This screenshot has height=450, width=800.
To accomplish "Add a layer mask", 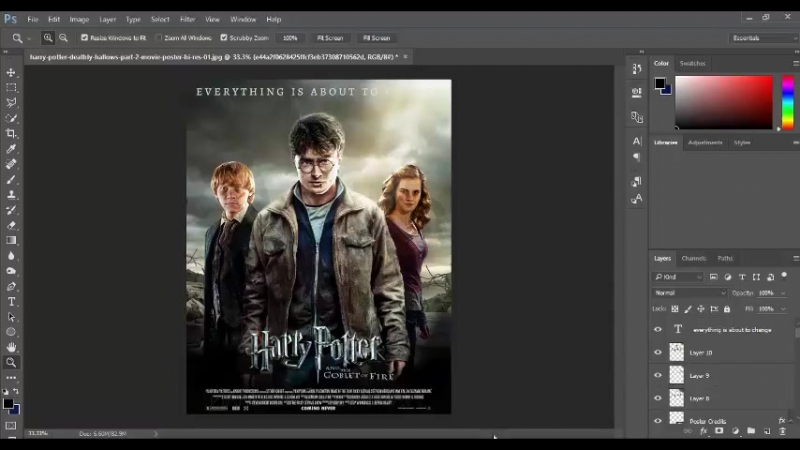I will [x=719, y=431].
